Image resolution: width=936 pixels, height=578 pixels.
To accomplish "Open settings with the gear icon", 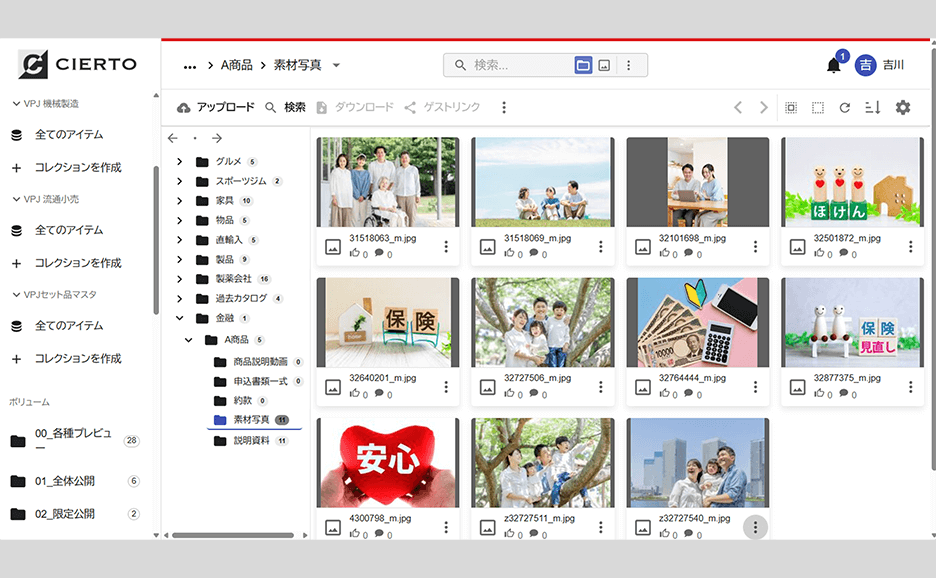I will [x=903, y=107].
